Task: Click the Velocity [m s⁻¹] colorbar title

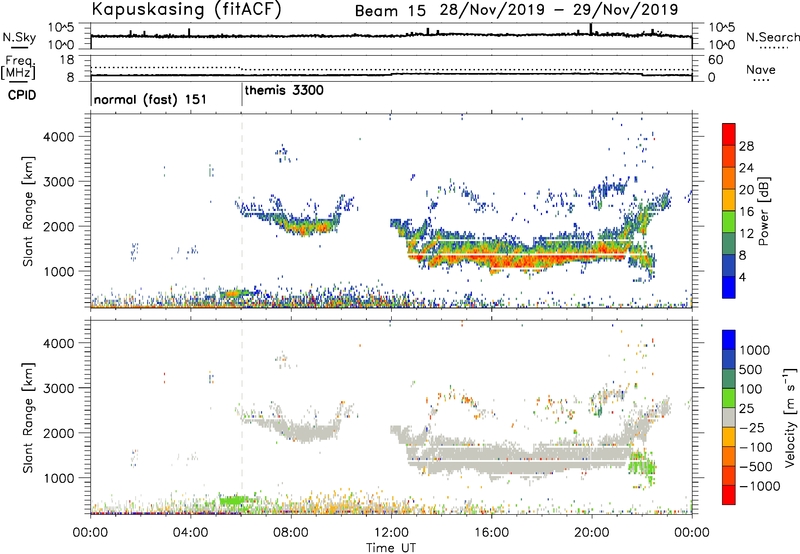Action: click(790, 417)
